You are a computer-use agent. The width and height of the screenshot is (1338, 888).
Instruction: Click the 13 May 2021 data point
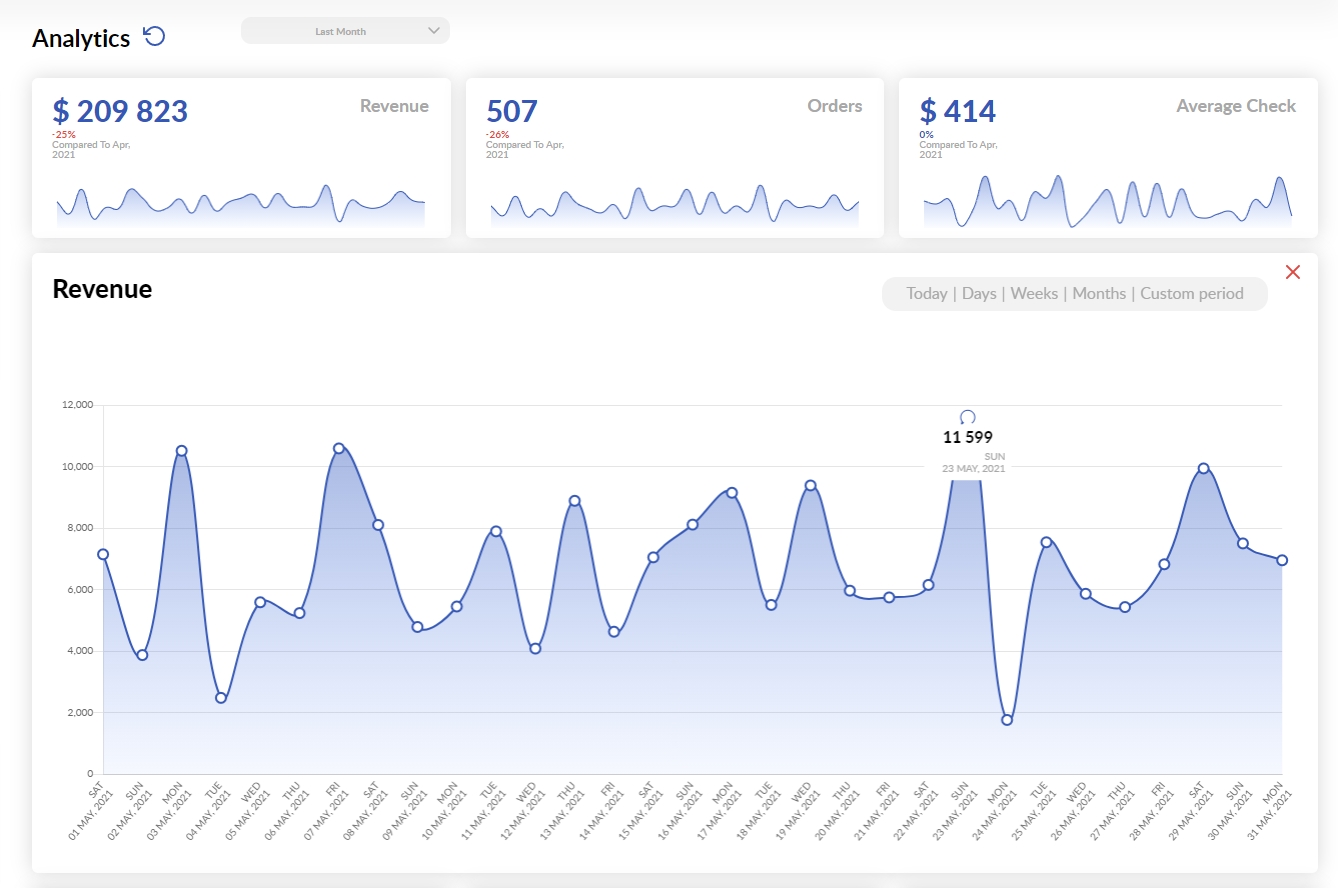(575, 501)
